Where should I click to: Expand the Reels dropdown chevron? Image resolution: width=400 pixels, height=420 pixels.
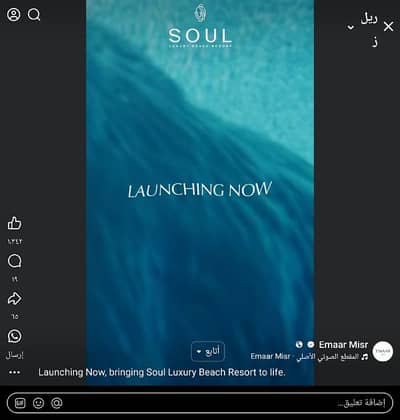tap(350, 27)
